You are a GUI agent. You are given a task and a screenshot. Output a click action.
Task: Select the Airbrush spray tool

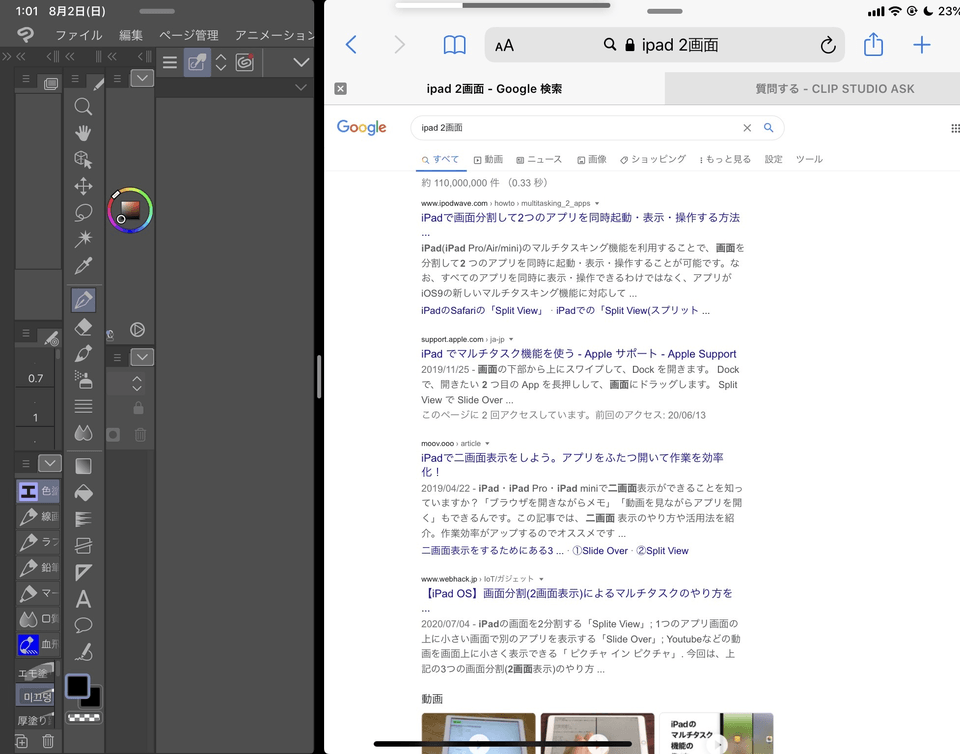pos(83,379)
